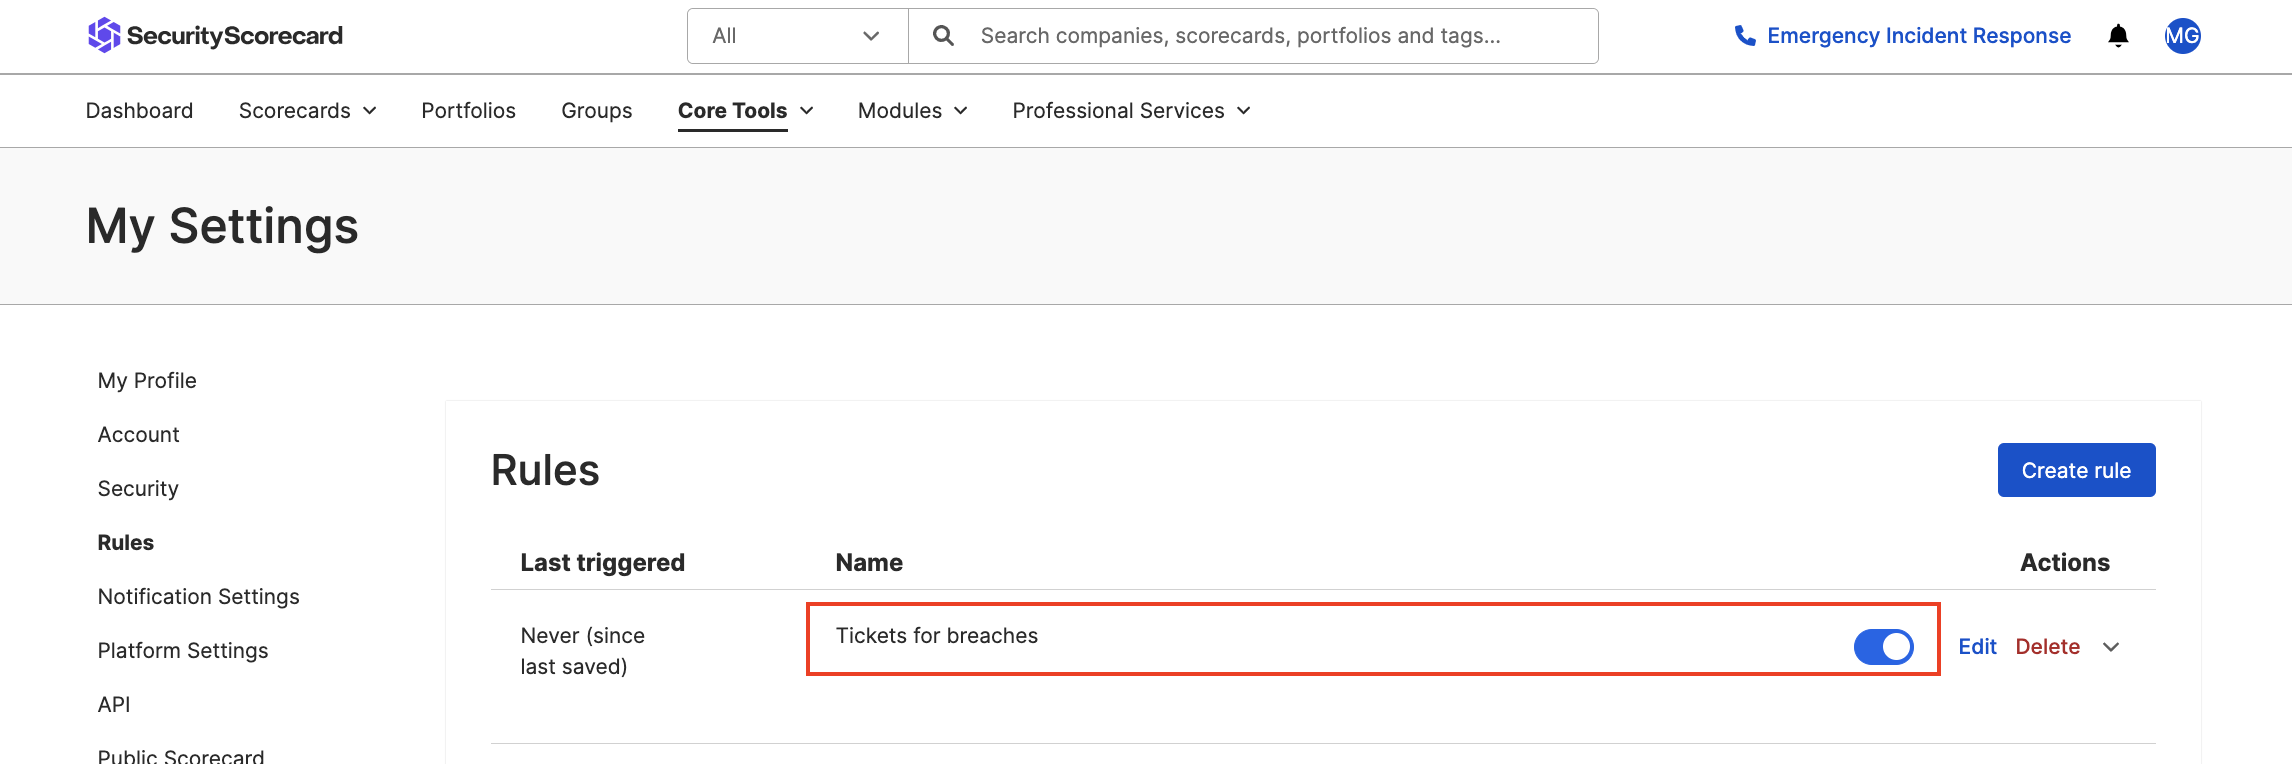This screenshot has height=764, width=2292.
Task: Click the Never (since last saved) cell
Action: tap(582, 651)
